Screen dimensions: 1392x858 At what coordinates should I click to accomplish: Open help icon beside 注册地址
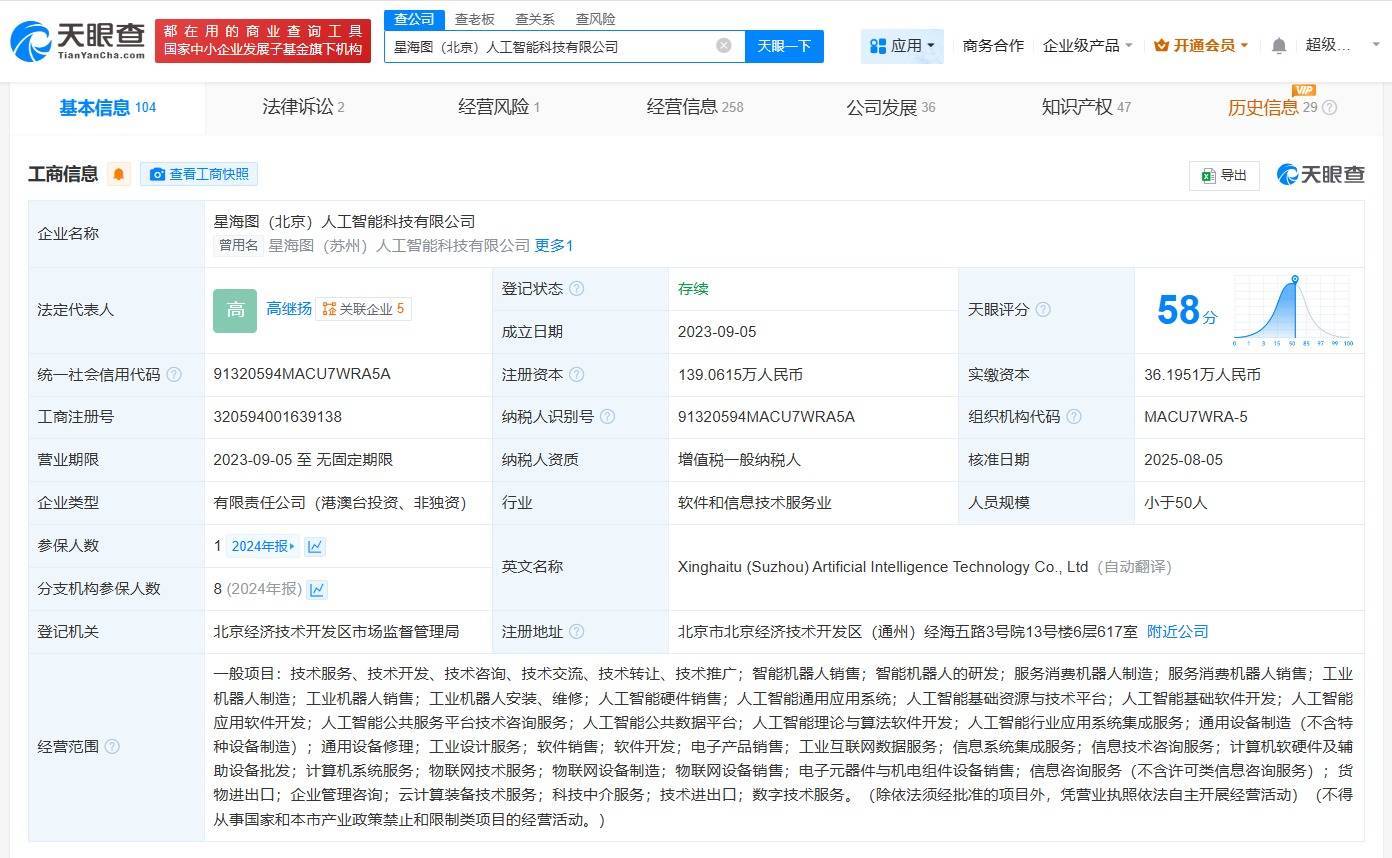click(576, 632)
